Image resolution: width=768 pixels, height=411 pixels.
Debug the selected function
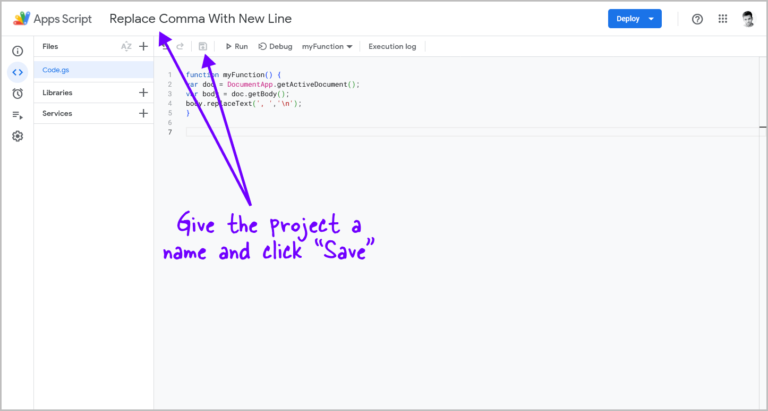[x=275, y=47]
